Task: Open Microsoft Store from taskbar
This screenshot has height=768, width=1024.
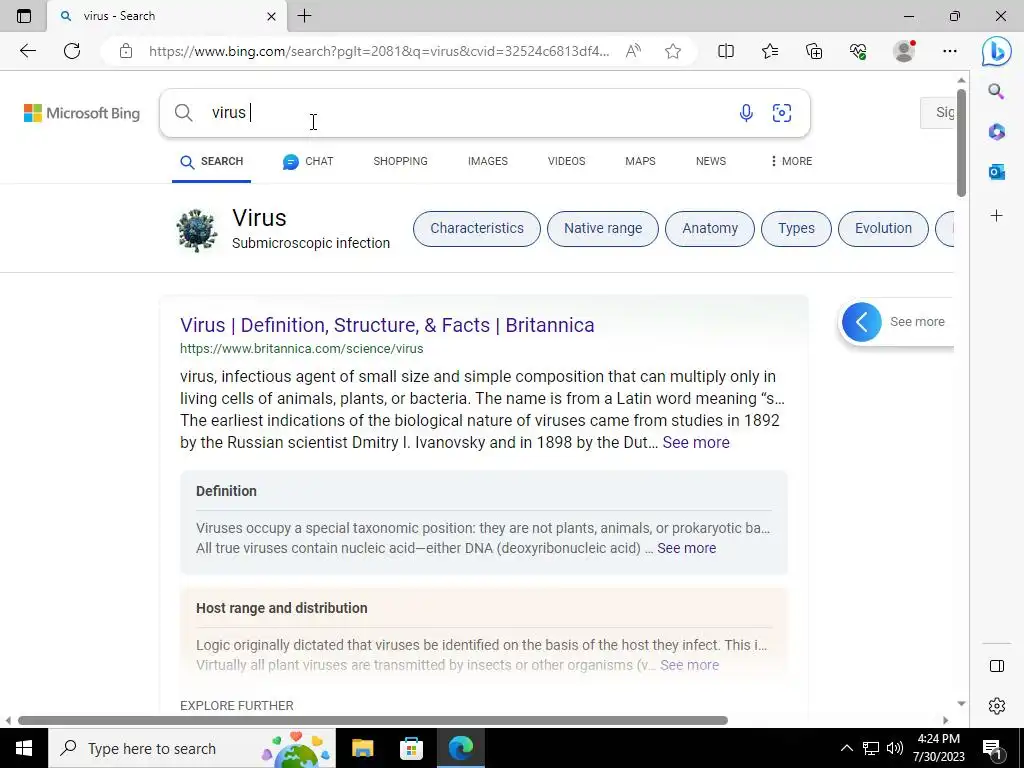Action: [411, 748]
